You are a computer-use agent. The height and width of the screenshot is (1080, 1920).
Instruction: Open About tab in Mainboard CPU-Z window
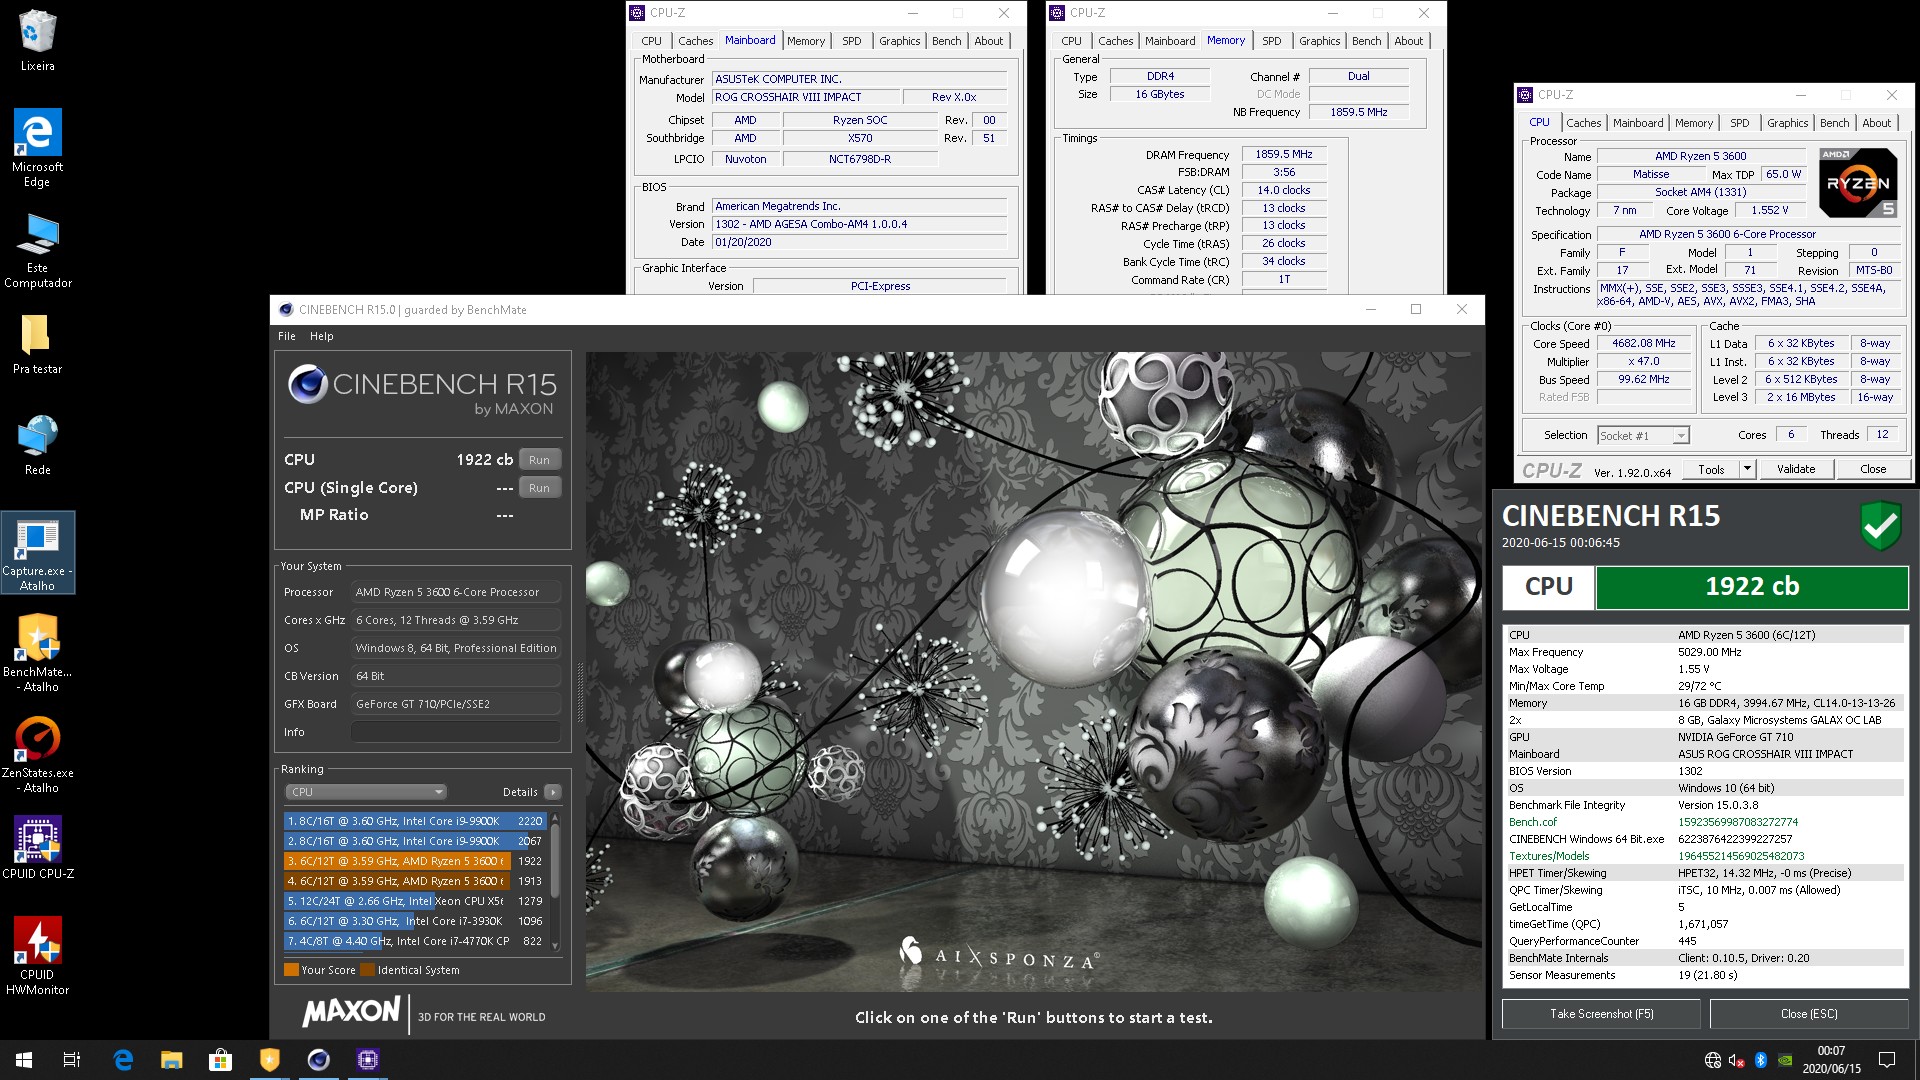(x=989, y=41)
